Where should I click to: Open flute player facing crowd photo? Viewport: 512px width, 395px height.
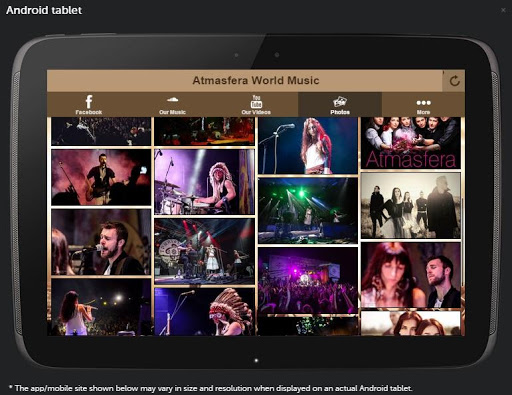point(101,307)
